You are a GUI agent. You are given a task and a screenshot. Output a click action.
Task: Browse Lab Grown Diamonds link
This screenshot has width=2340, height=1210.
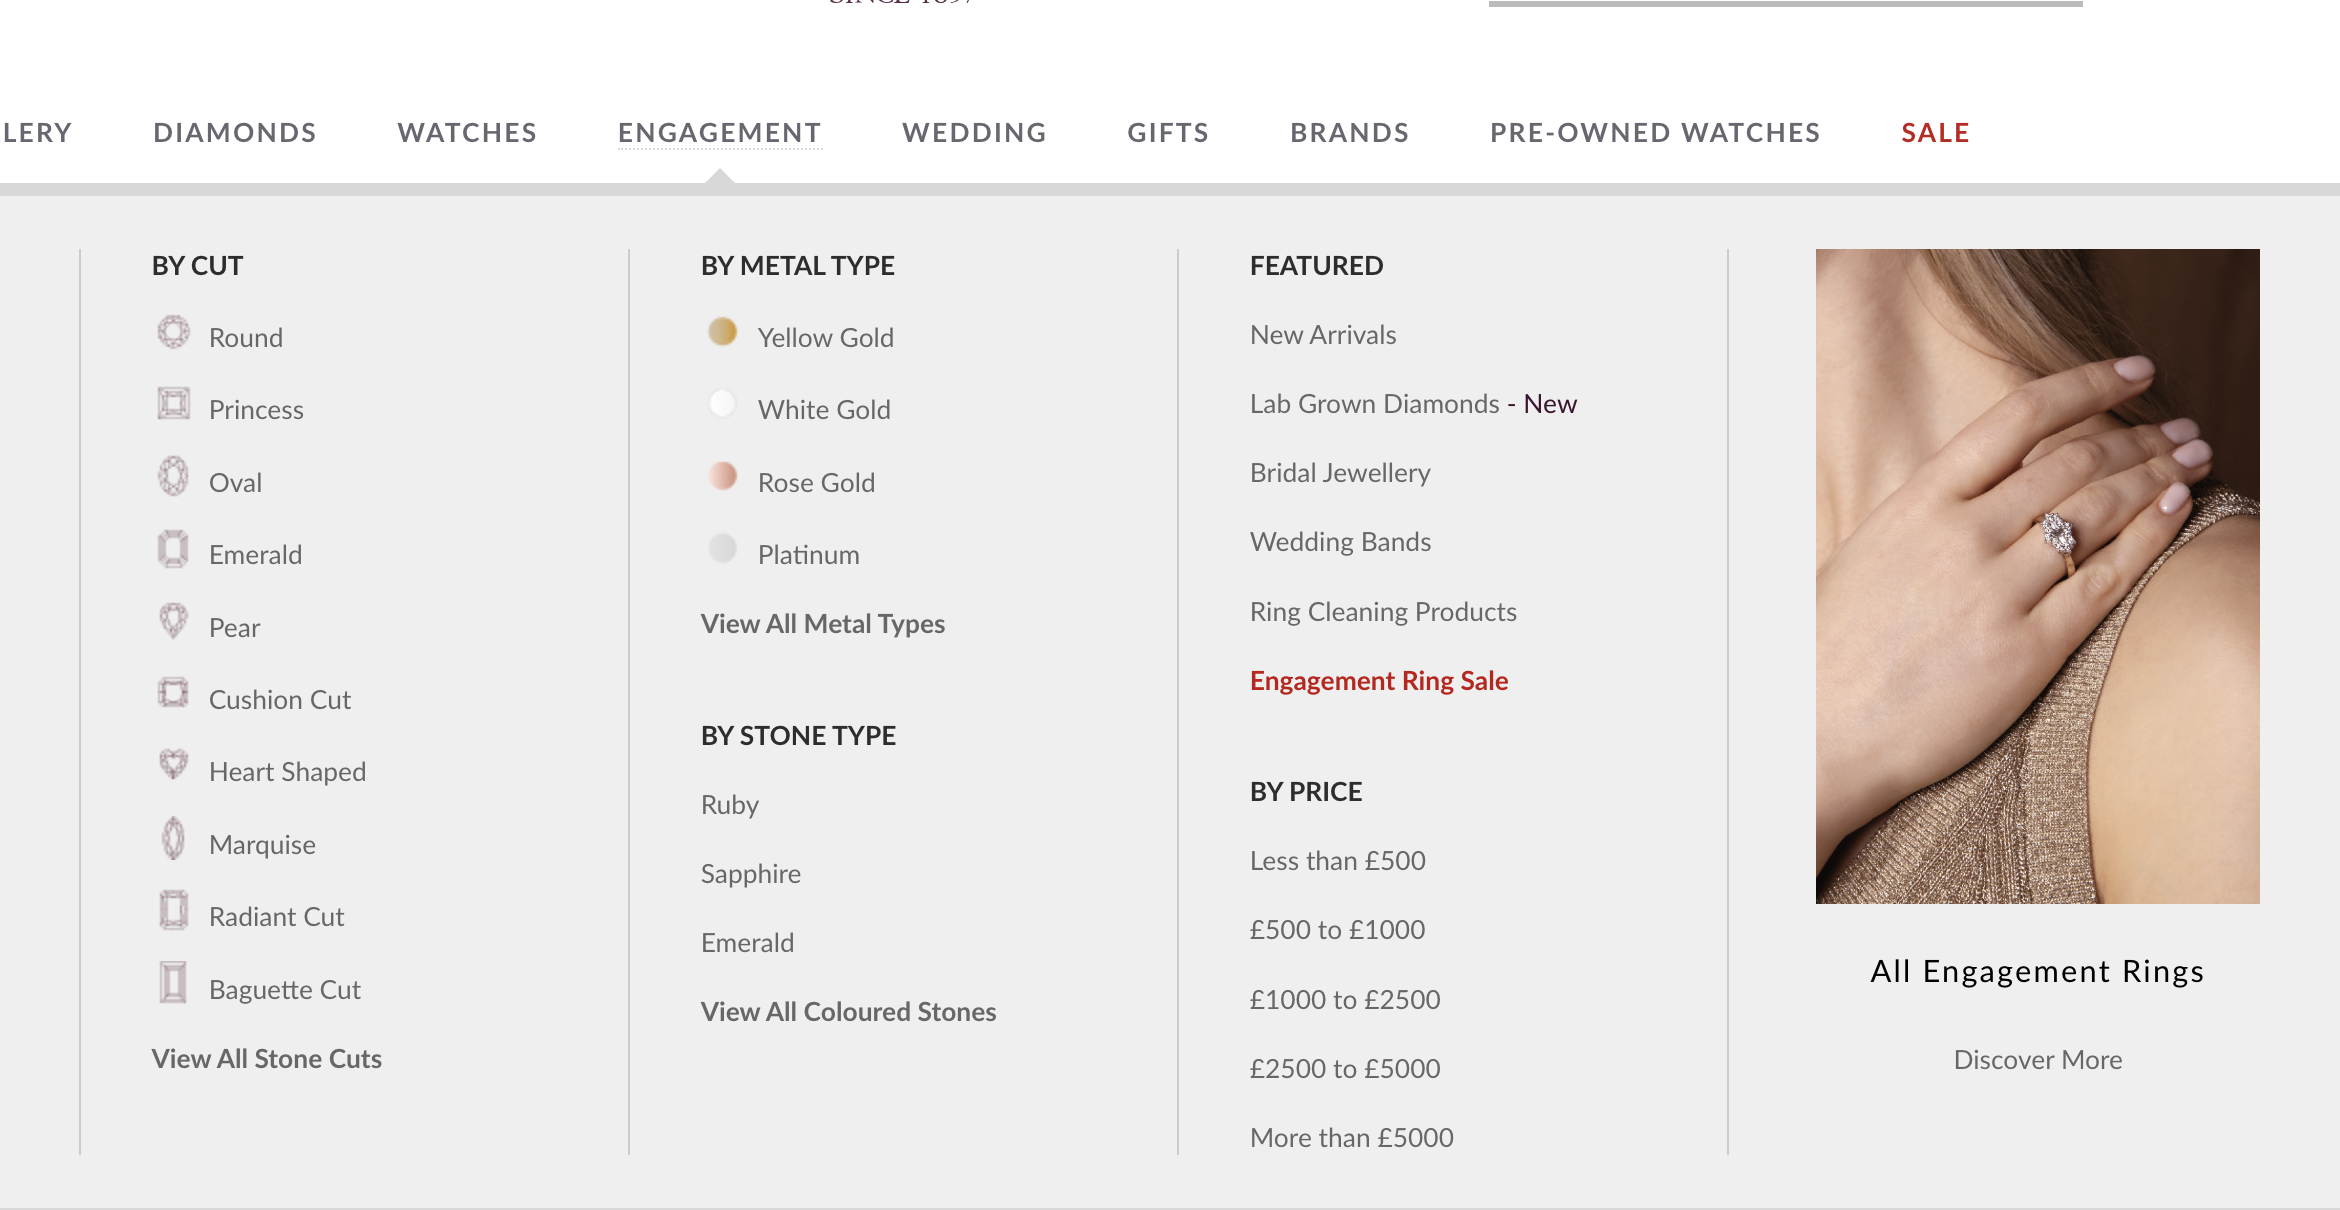[x=1374, y=404]
